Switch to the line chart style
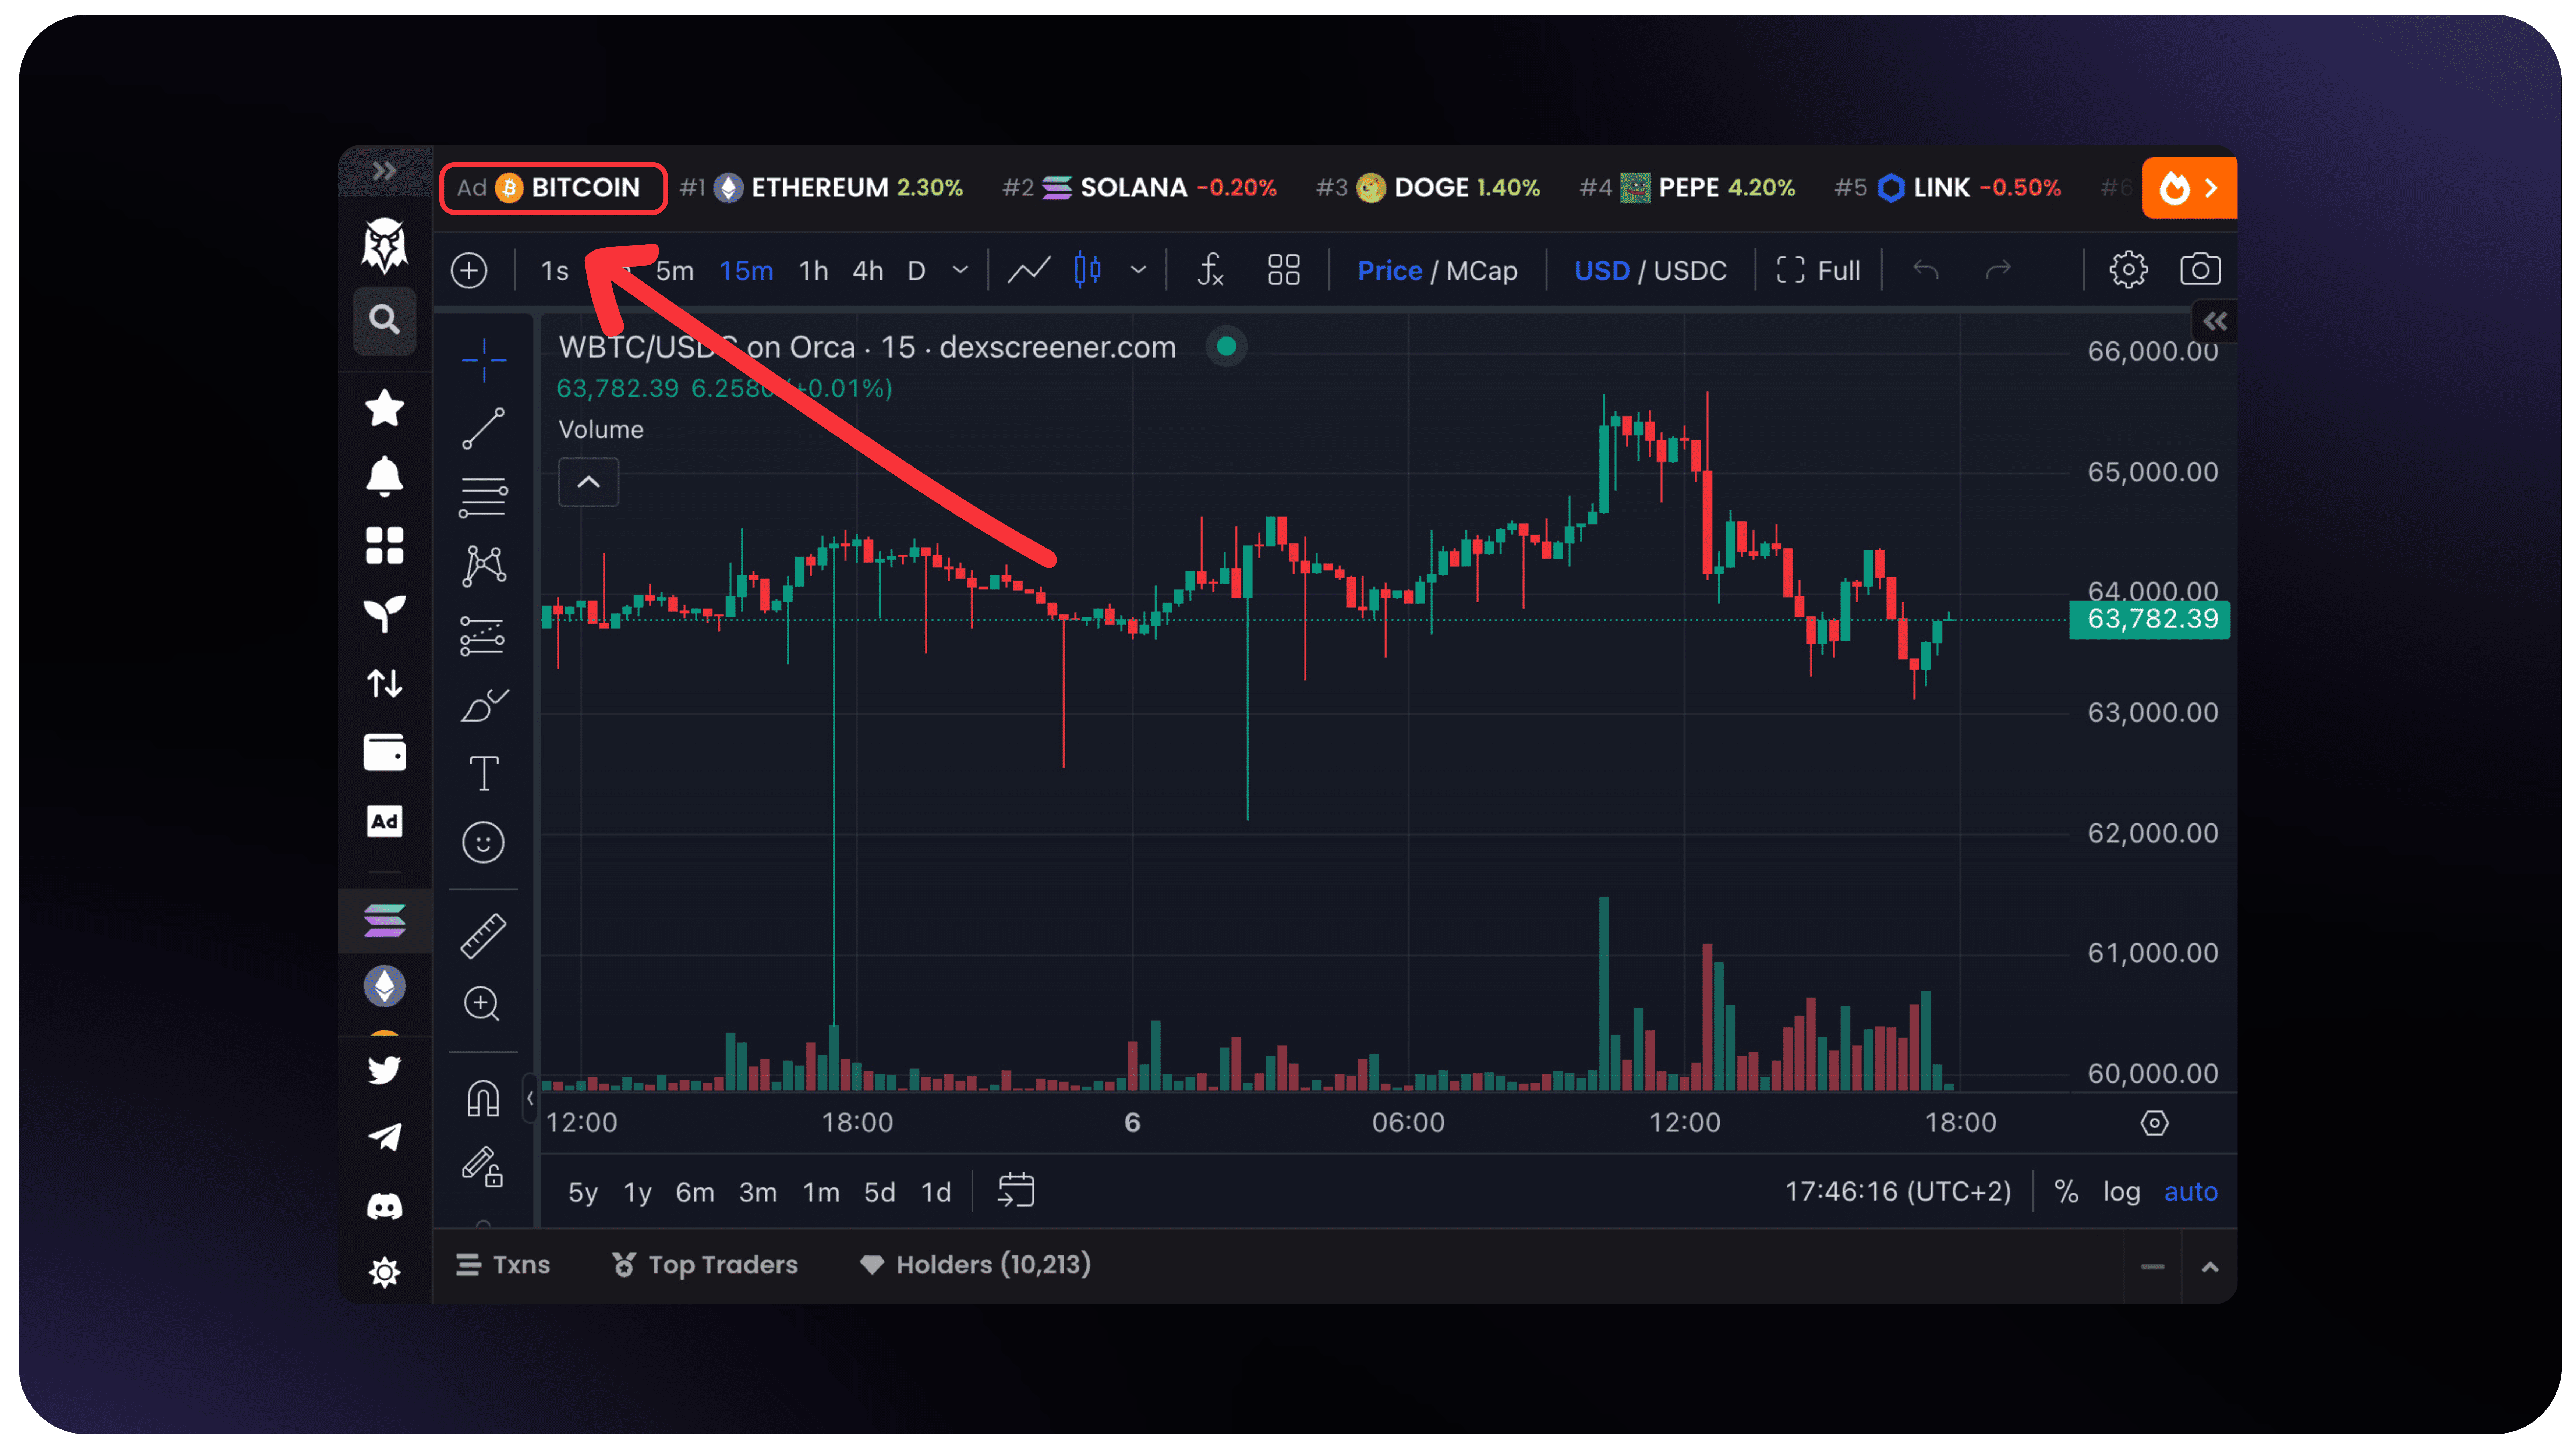The image size is (2576, 1449). [x=1029, y=270]
